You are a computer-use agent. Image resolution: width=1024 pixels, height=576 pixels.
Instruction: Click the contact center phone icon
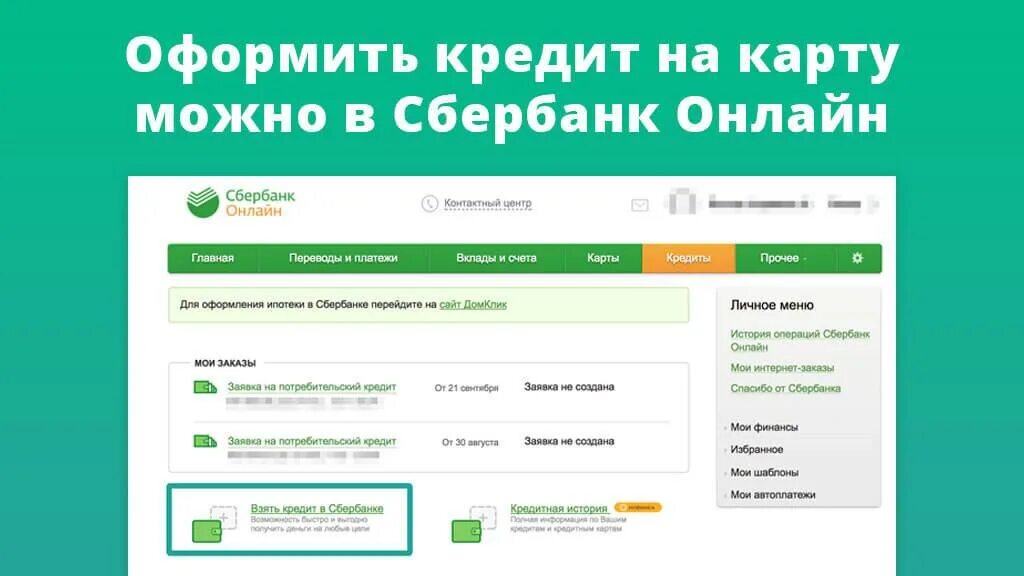point(429,204)
